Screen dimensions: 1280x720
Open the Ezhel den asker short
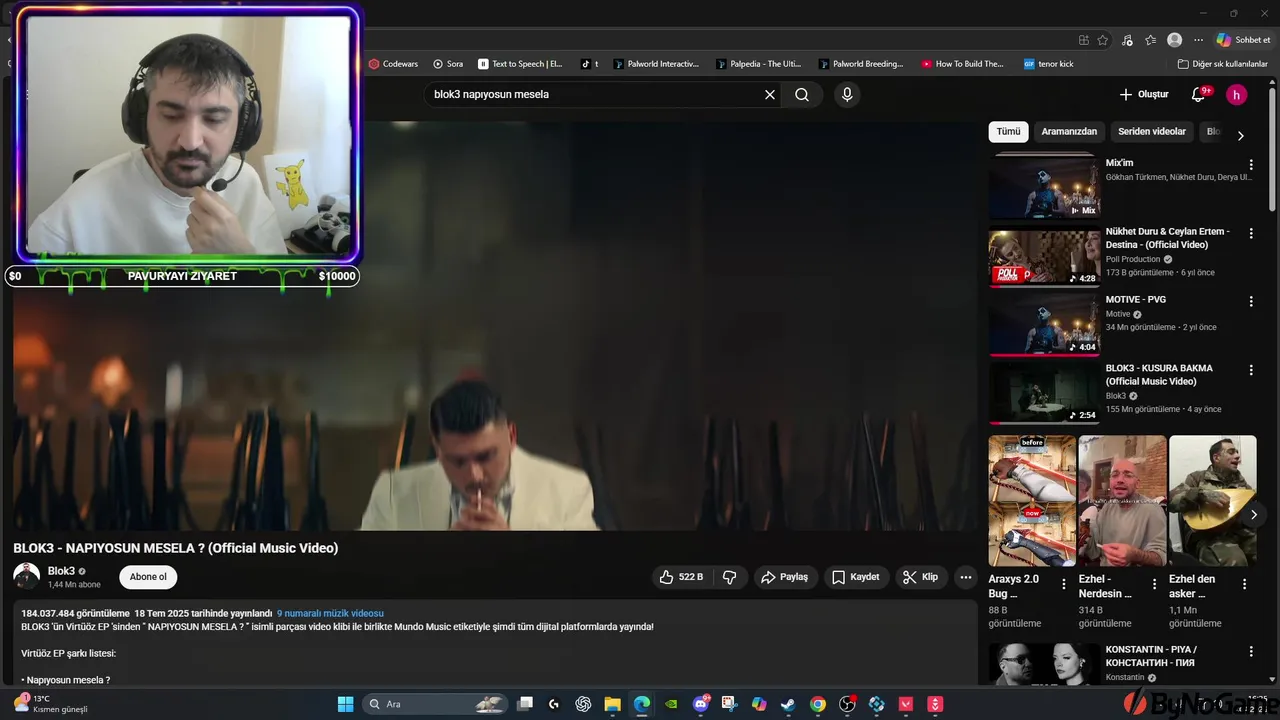[x=1212, y=500]
